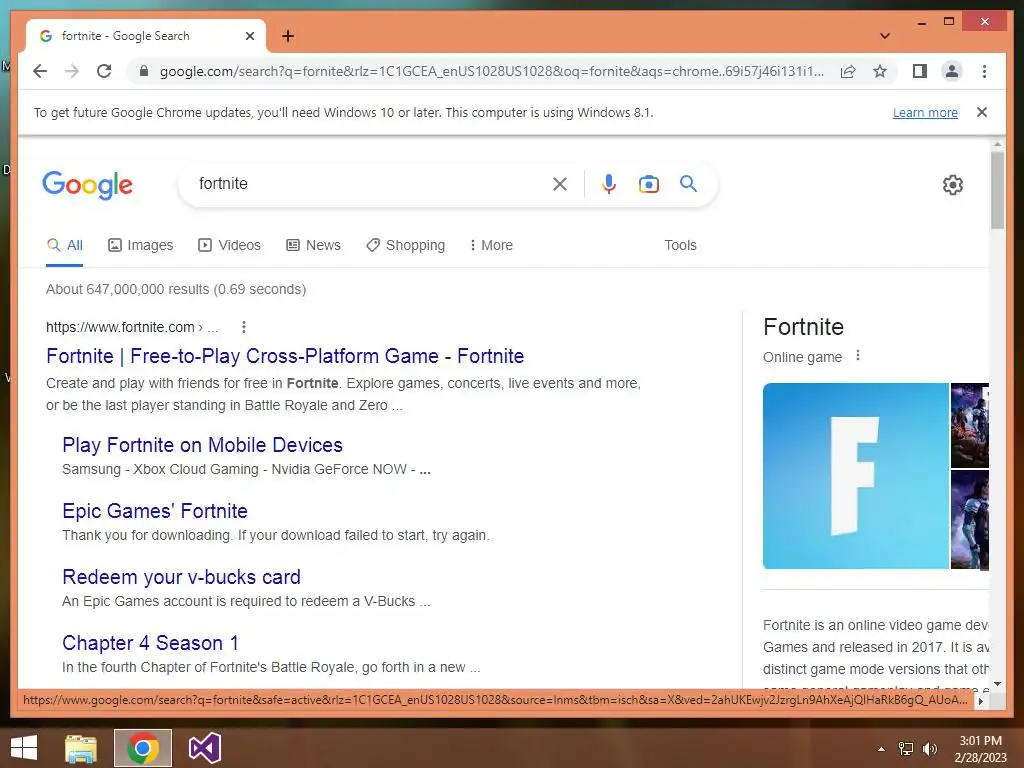1024x768 pixels.
Task: Open the volume control tray icon
Action: pos(929,749)
